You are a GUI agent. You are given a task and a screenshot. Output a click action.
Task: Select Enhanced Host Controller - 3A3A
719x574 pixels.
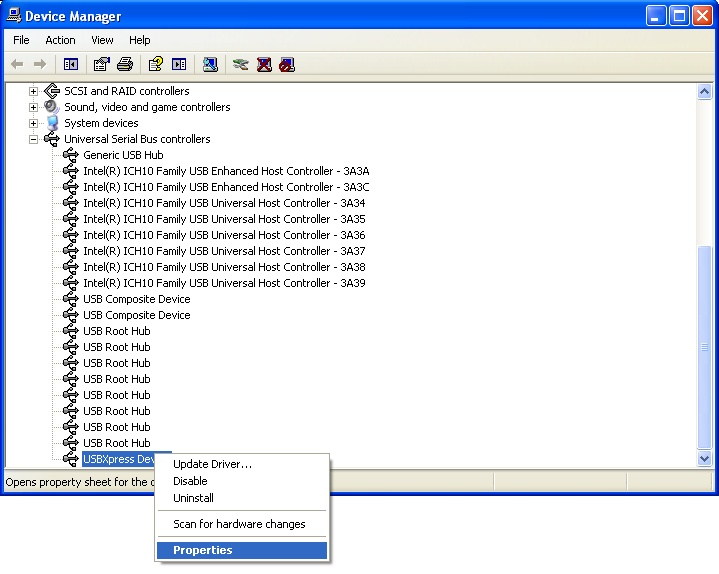point(226,171)
